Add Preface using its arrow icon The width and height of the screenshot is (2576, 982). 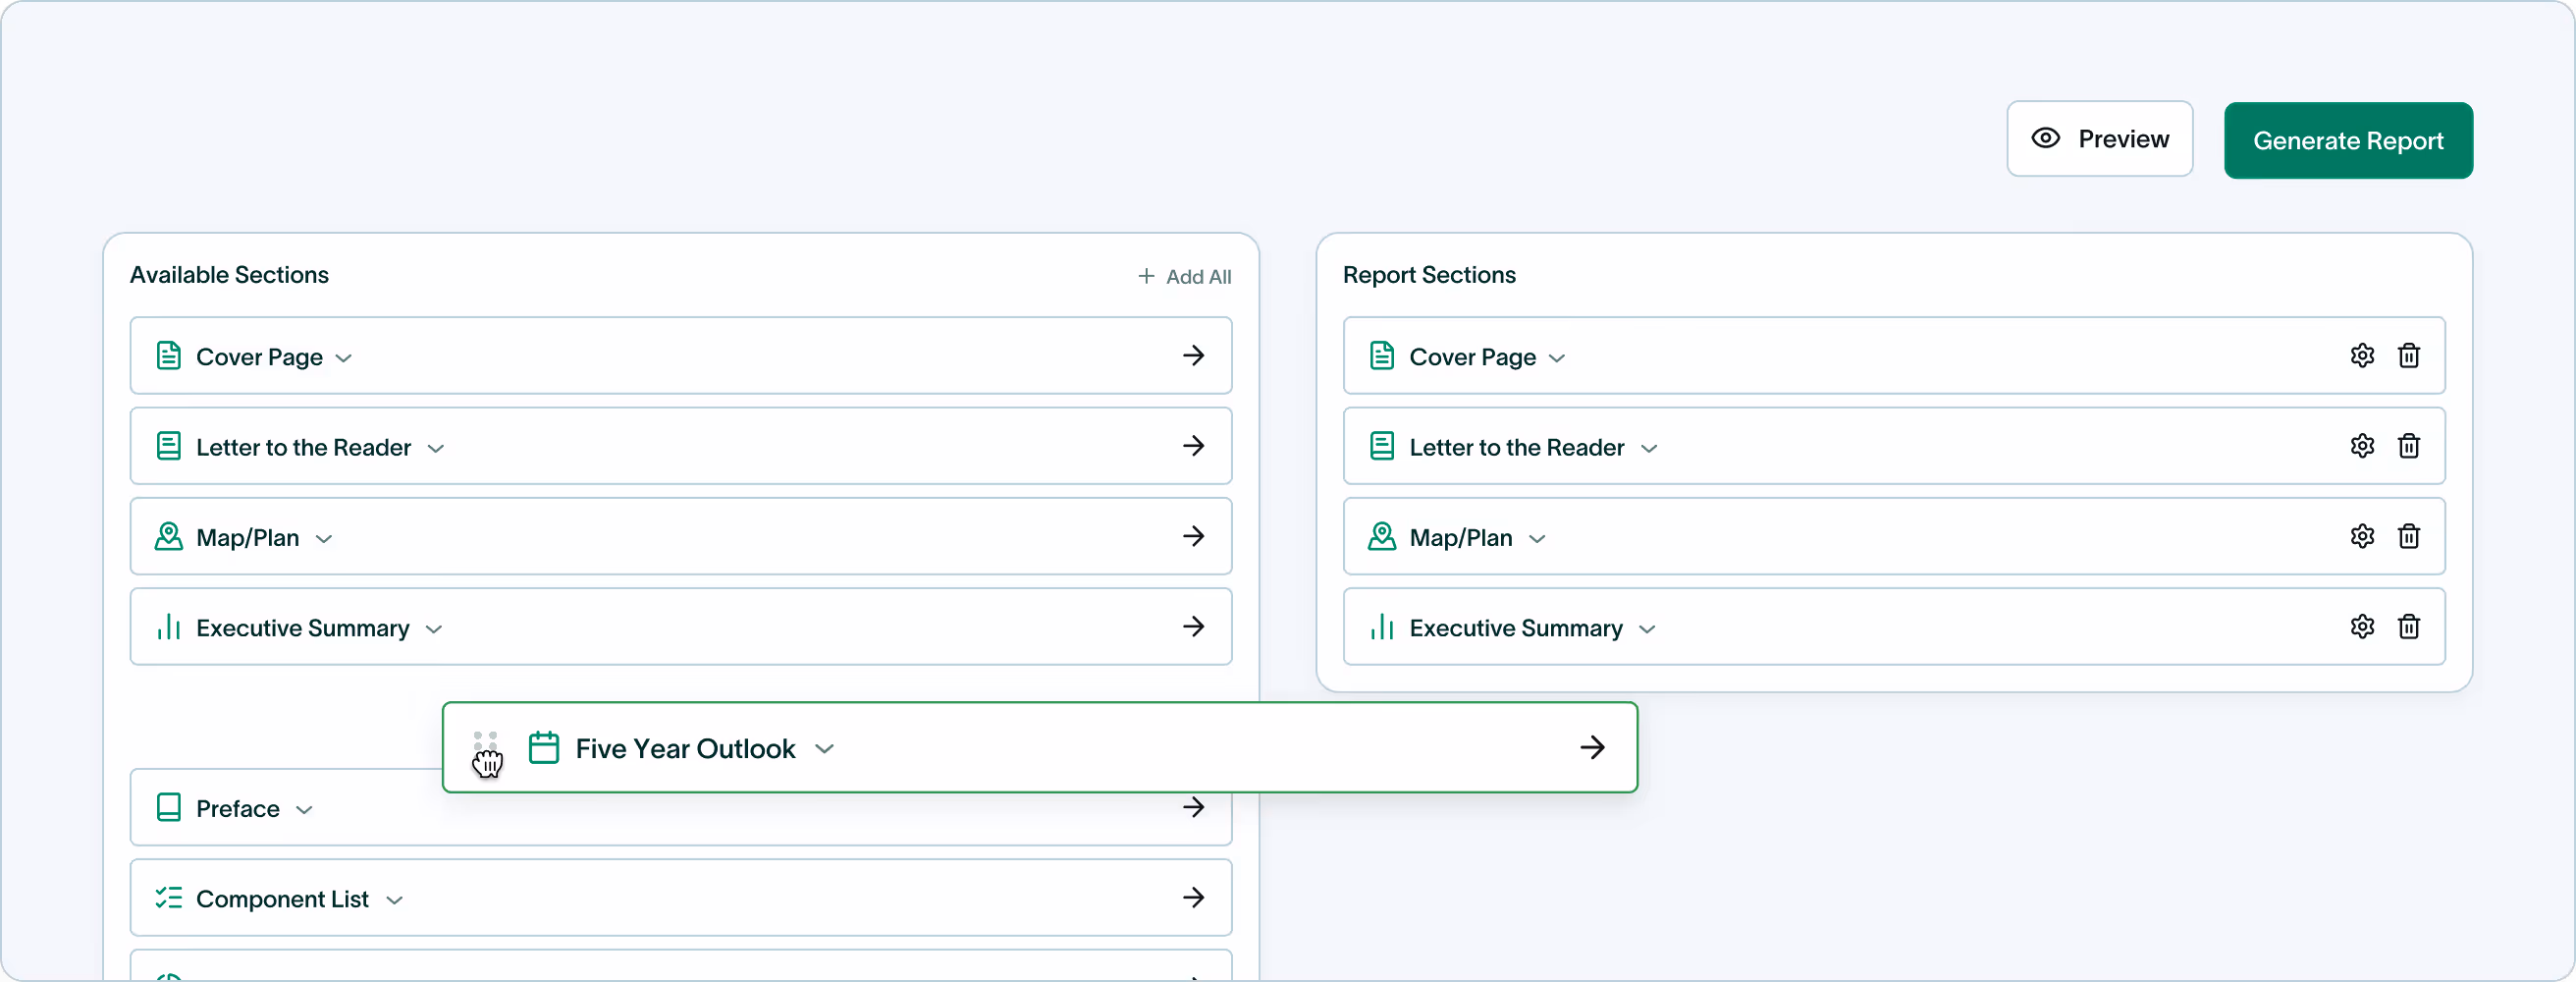tap(1193, 808)
